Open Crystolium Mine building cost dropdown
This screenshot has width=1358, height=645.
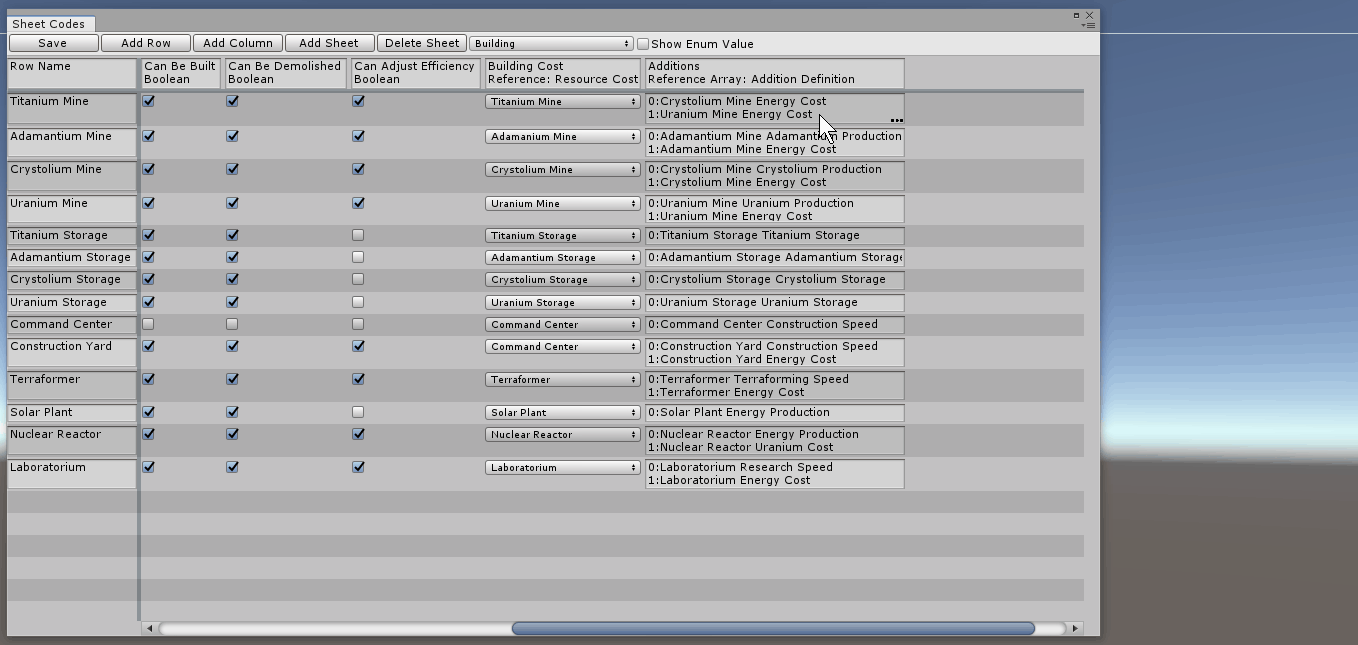pyautogui.click(x=563, y=170)
